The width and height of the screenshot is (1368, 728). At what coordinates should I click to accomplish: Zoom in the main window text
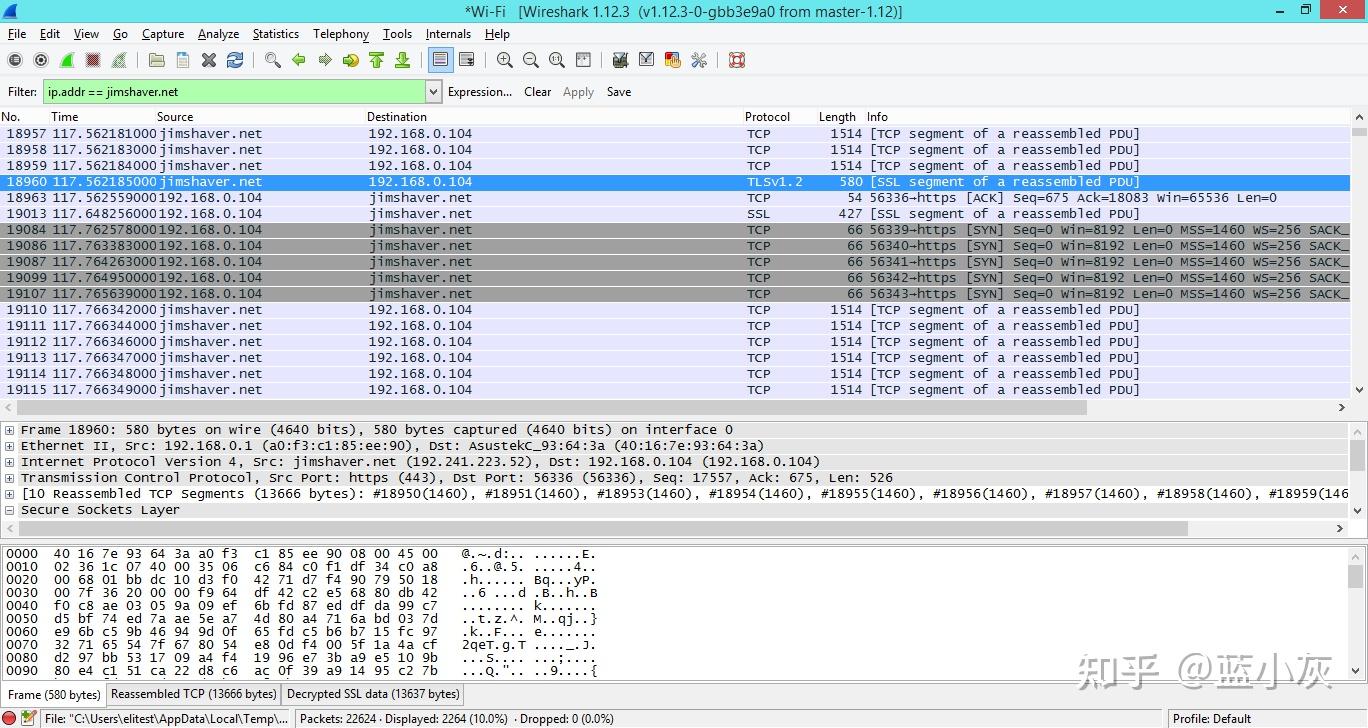[x=504, y=60]
